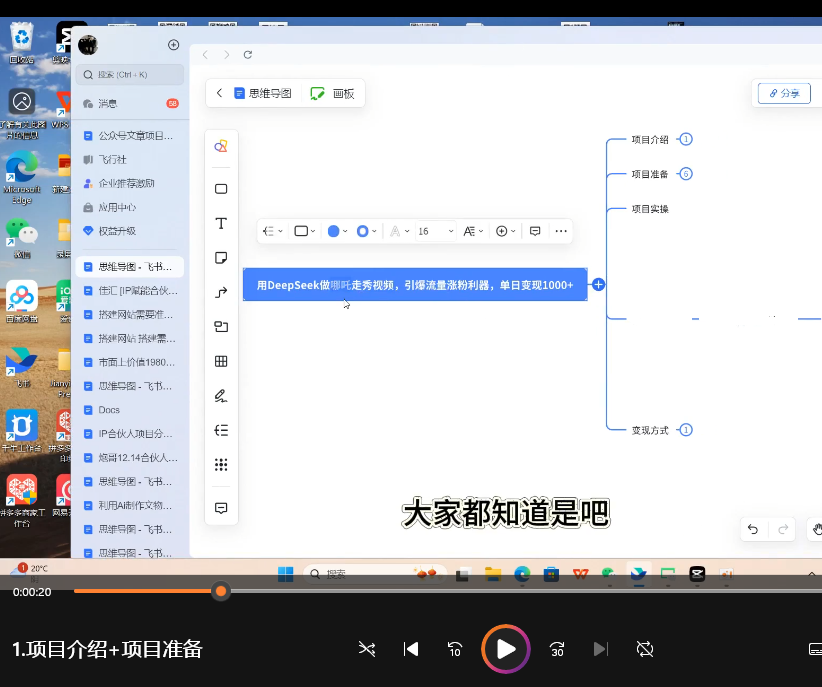The height and width of the screenshot is (687, 822).
Task: Add comment from floating node toolbar
Action: click(535, 231)
